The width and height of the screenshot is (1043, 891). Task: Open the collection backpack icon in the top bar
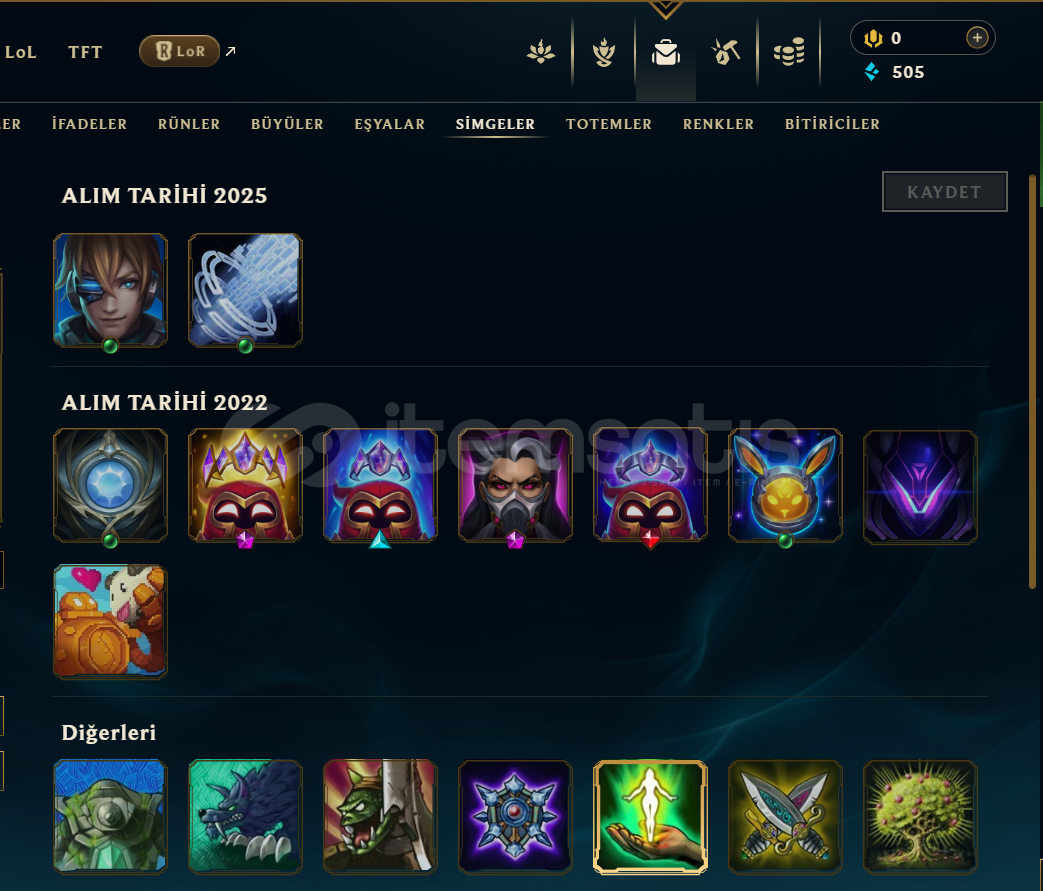[x=666, y=52]
